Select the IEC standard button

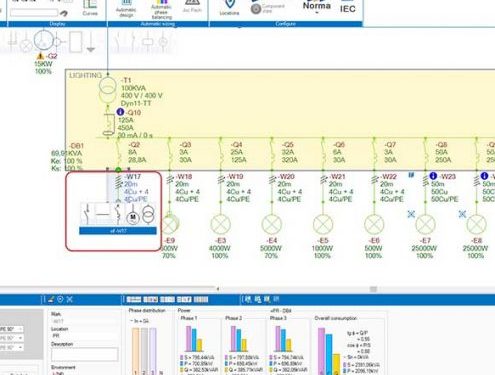[x=347, y=8]
